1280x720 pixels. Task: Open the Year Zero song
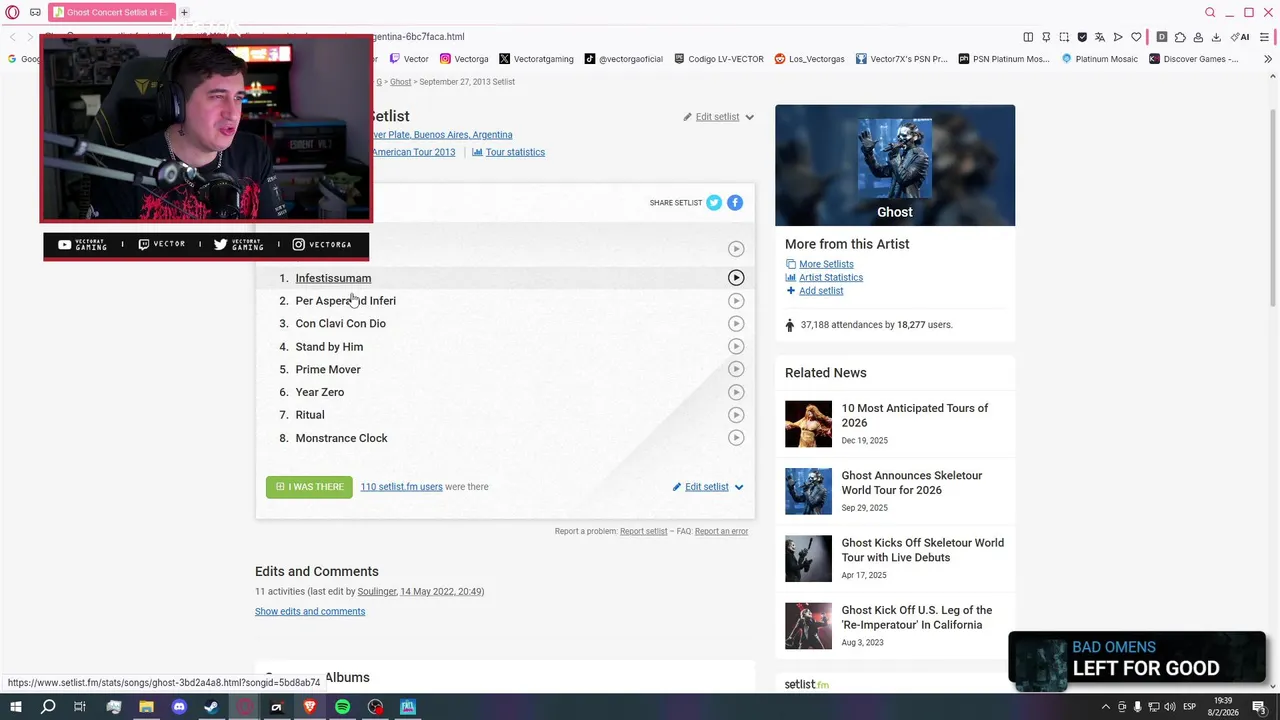coord(319,392)
